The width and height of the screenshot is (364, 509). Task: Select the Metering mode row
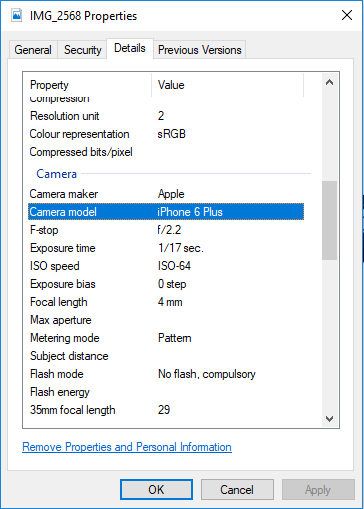click(166, 338)
